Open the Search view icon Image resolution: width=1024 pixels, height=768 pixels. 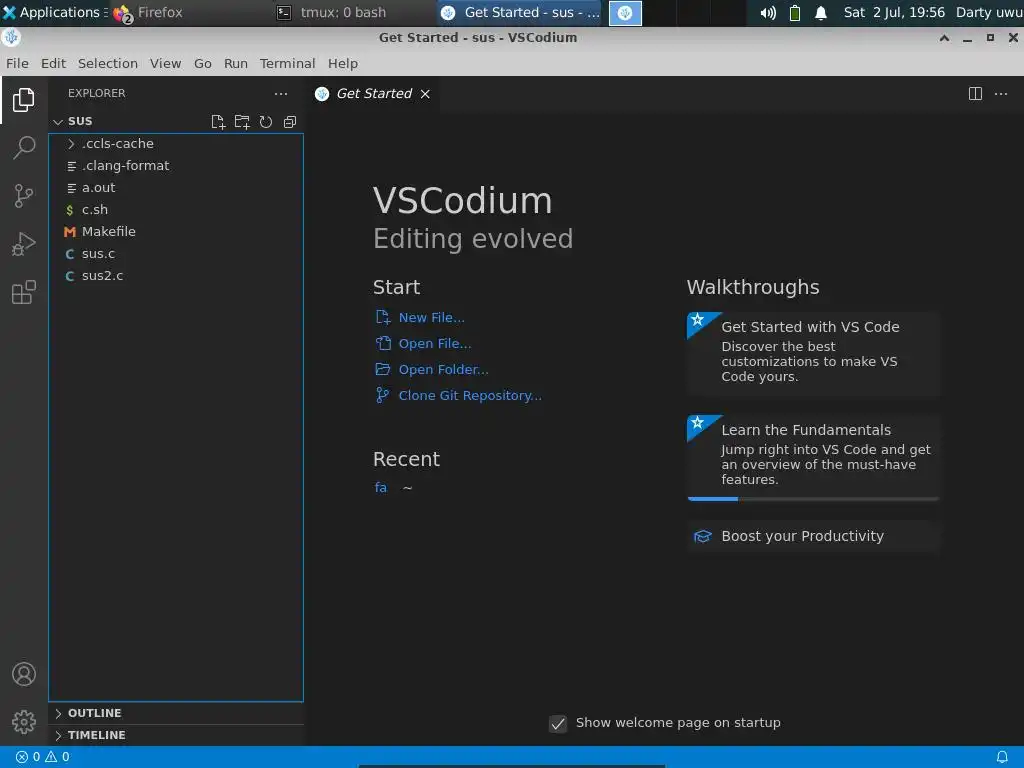point(24,148)
